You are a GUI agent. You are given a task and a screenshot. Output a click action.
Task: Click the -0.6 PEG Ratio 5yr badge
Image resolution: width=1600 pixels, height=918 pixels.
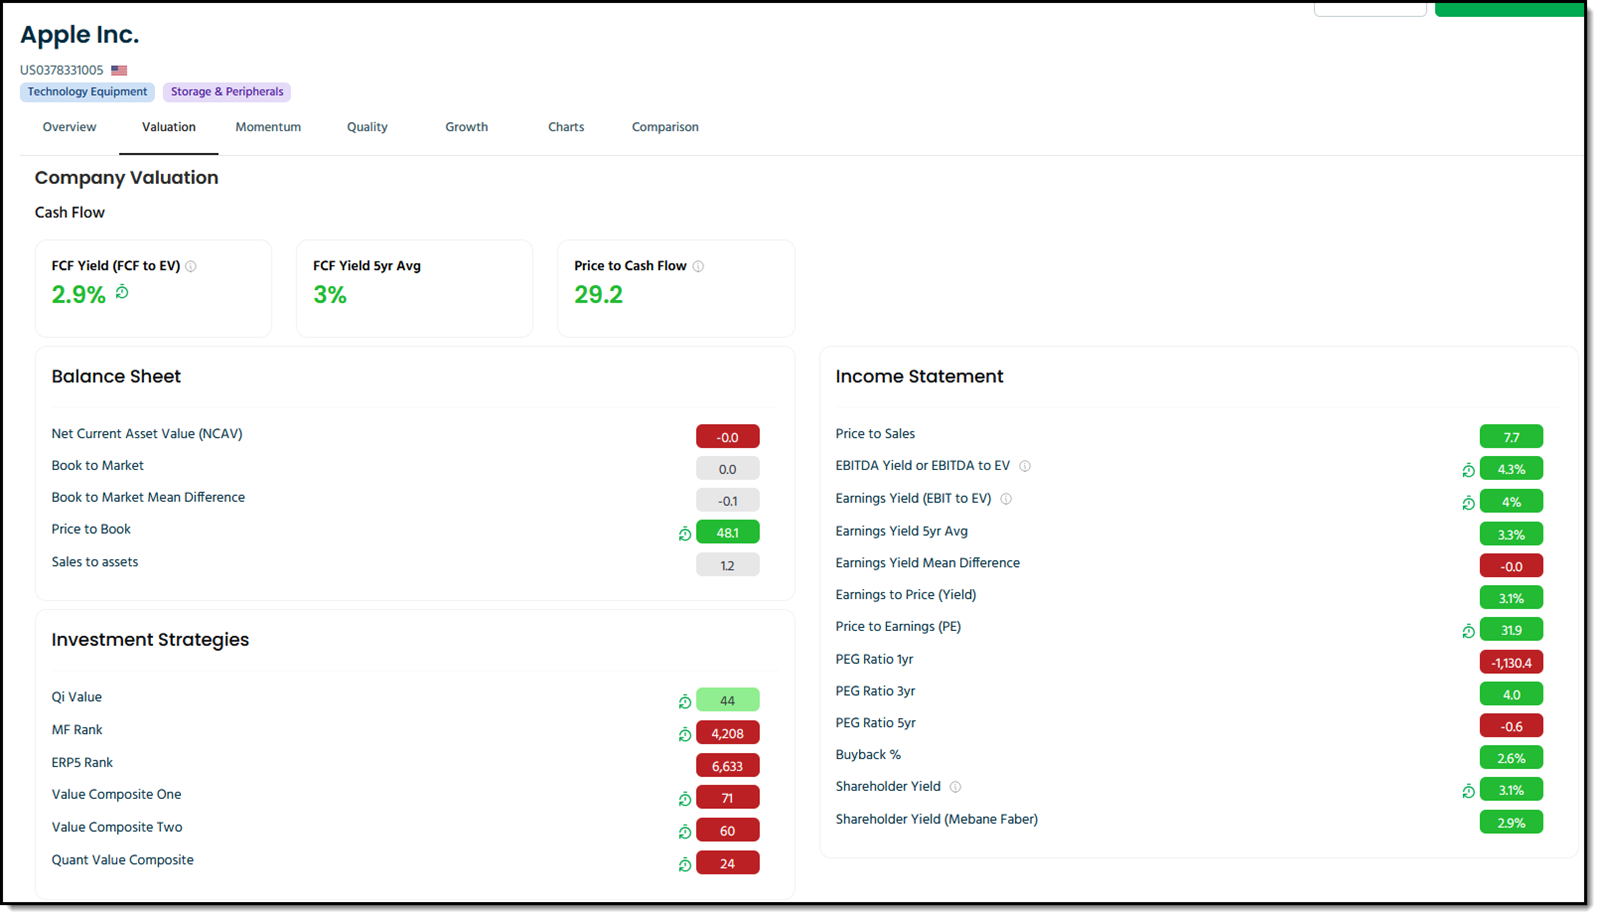(x=1512, y=726)
